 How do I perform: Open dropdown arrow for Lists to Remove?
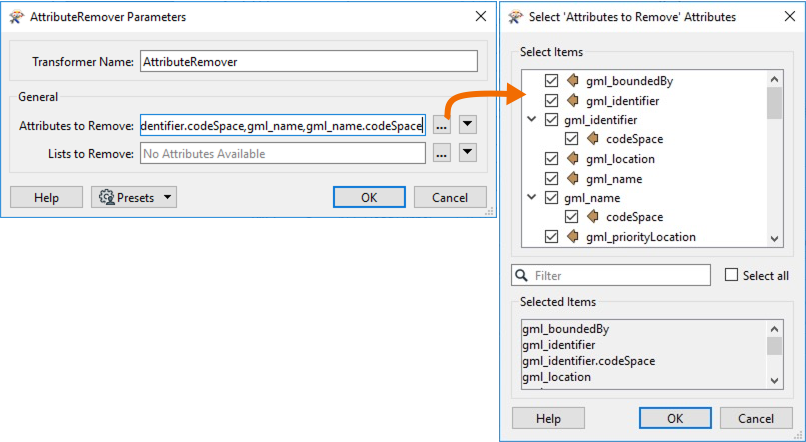pyautogui.click(x=468, y=152)
